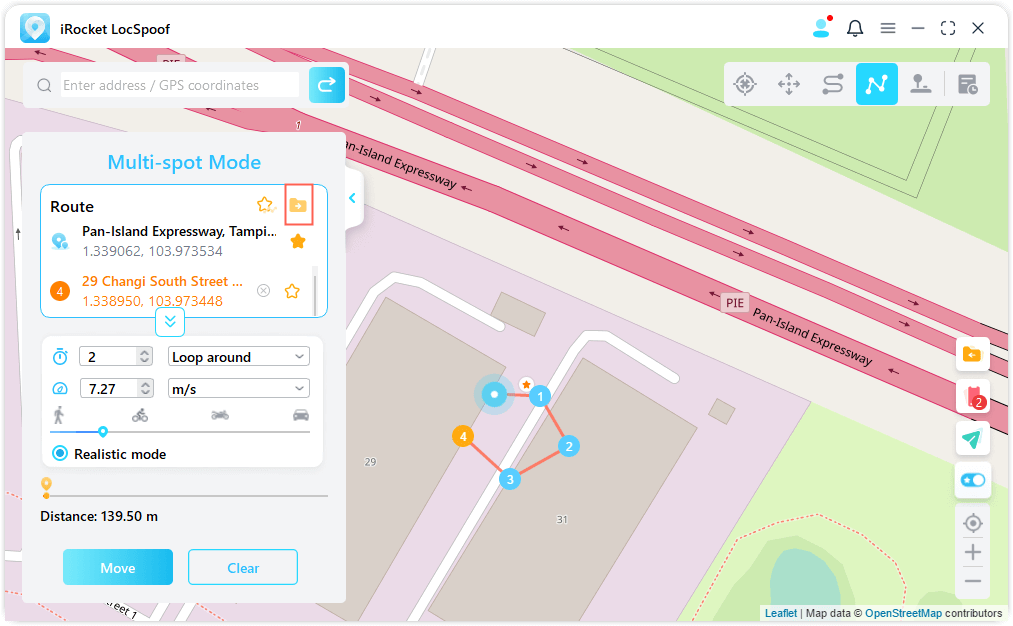
Task: Open the Jump Teleport mode
Action: [x=921, y=85]
